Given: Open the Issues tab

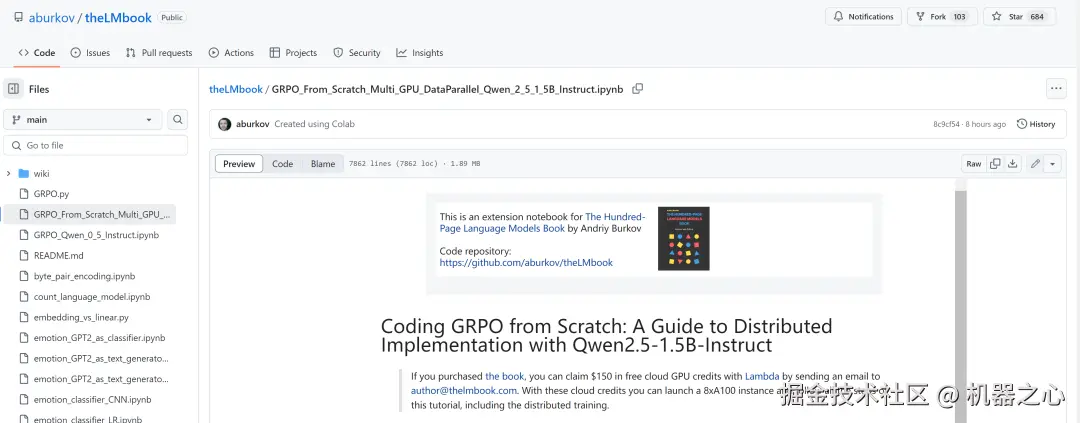Looking at the screenshot, I should click(90, 52).
